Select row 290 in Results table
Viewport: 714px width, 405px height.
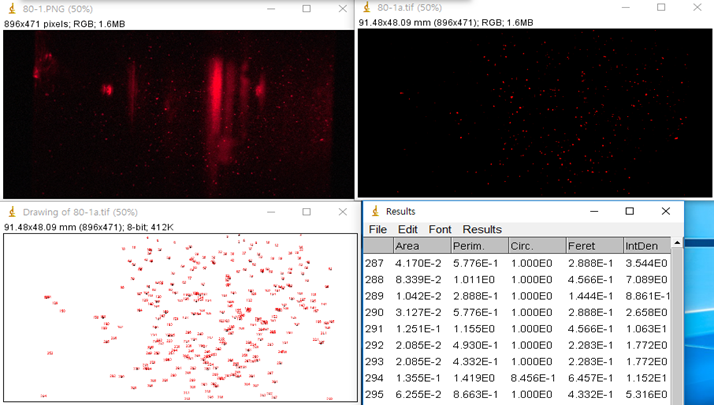[517, 312]
